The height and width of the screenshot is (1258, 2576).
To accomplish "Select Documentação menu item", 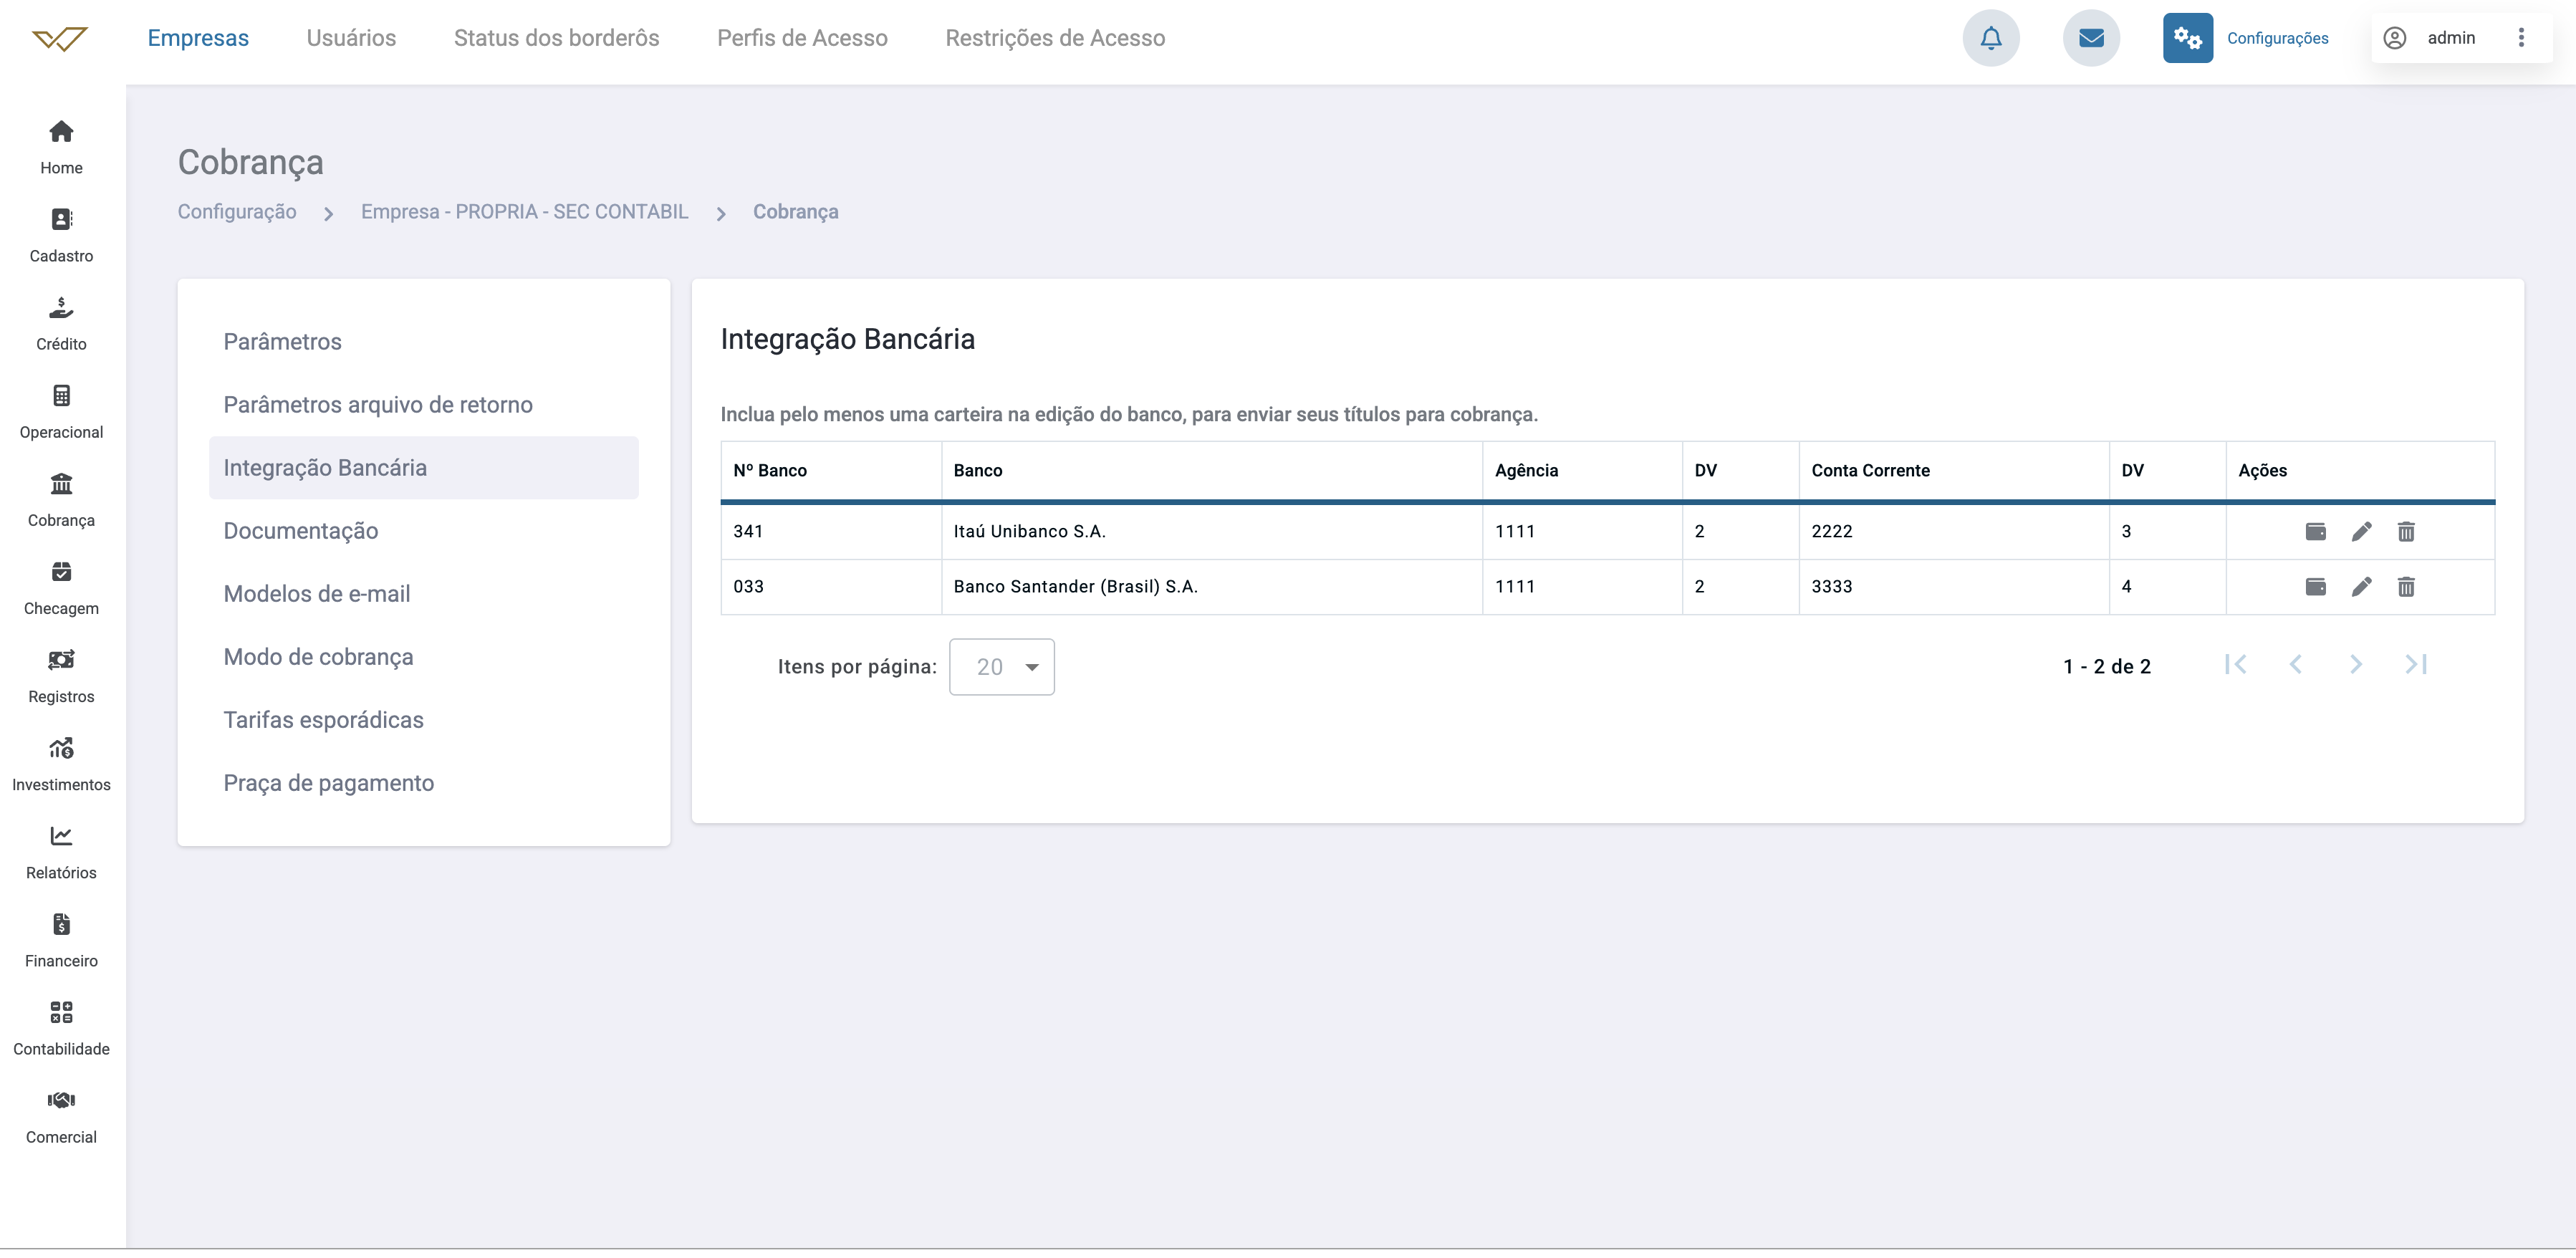I will point(423,531).
